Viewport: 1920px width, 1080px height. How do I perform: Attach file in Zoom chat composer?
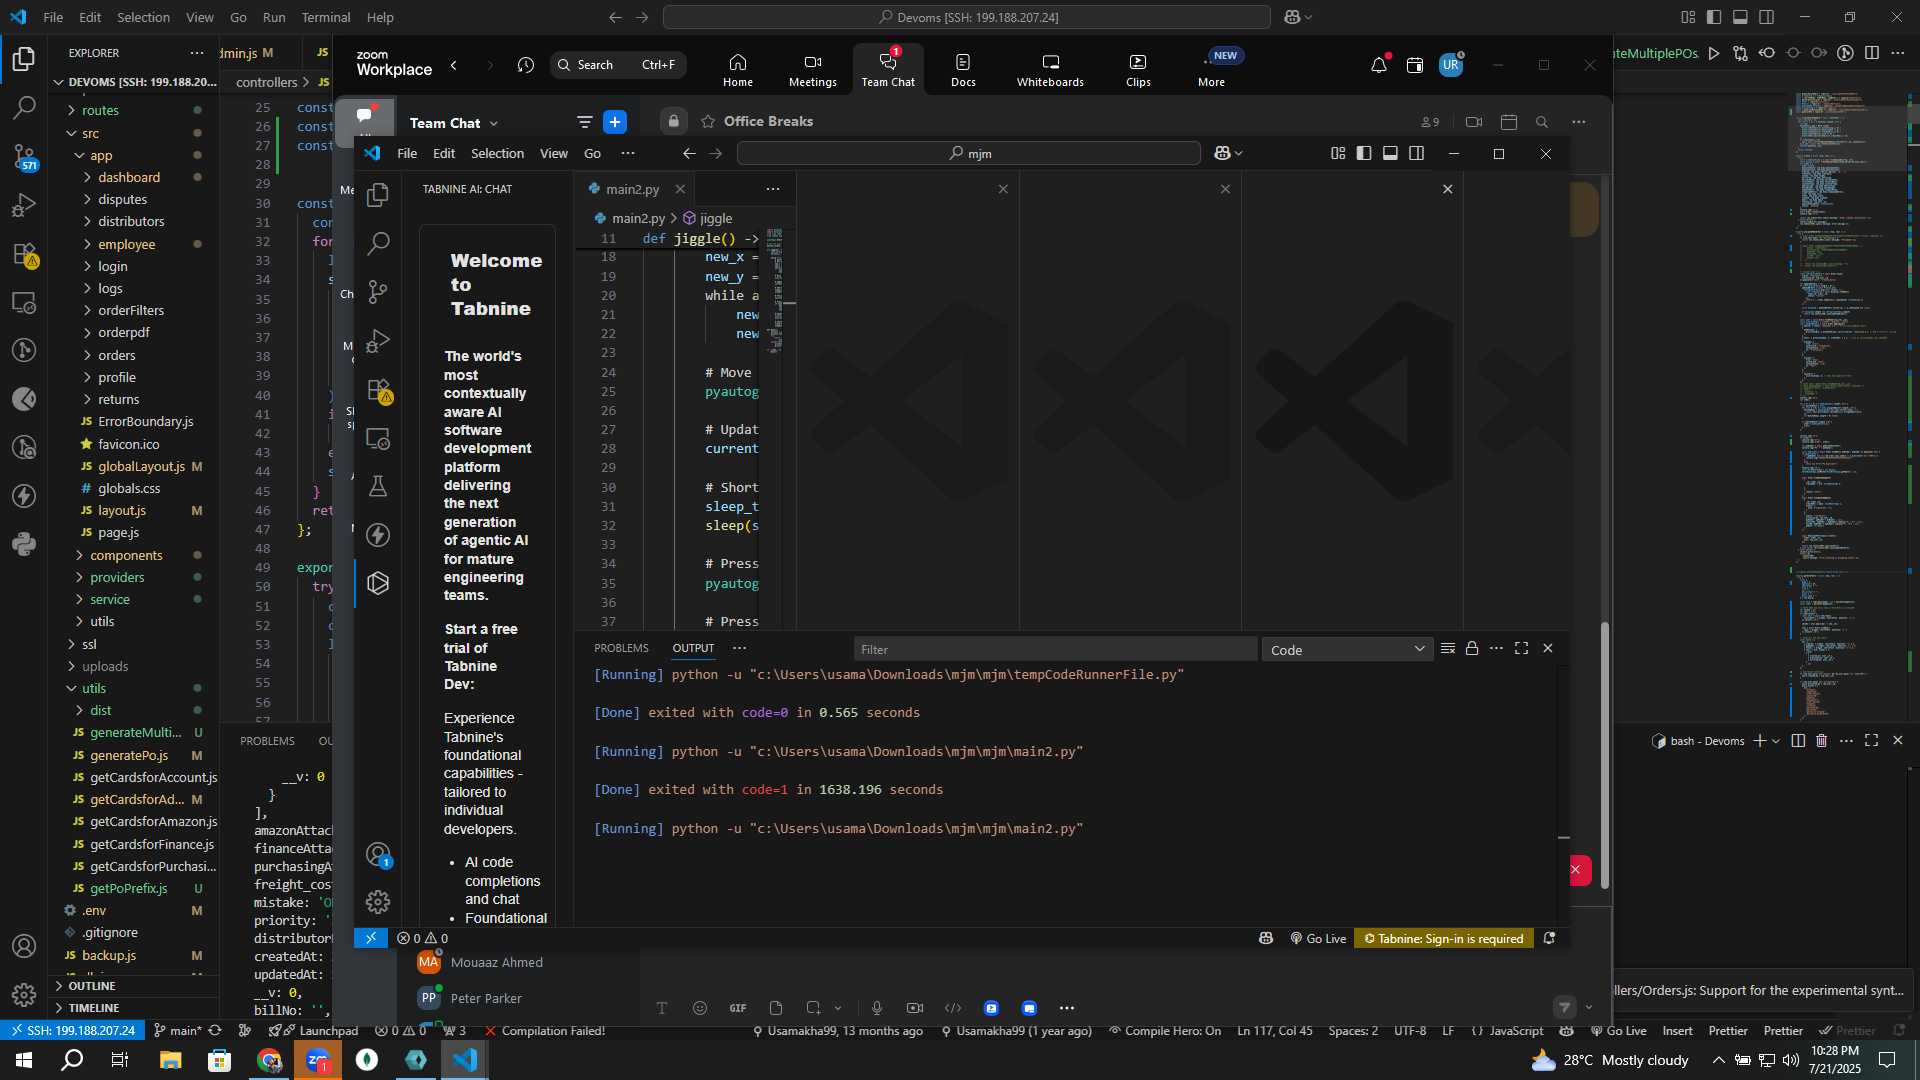pyautogui.click(x=776, y=1008)
